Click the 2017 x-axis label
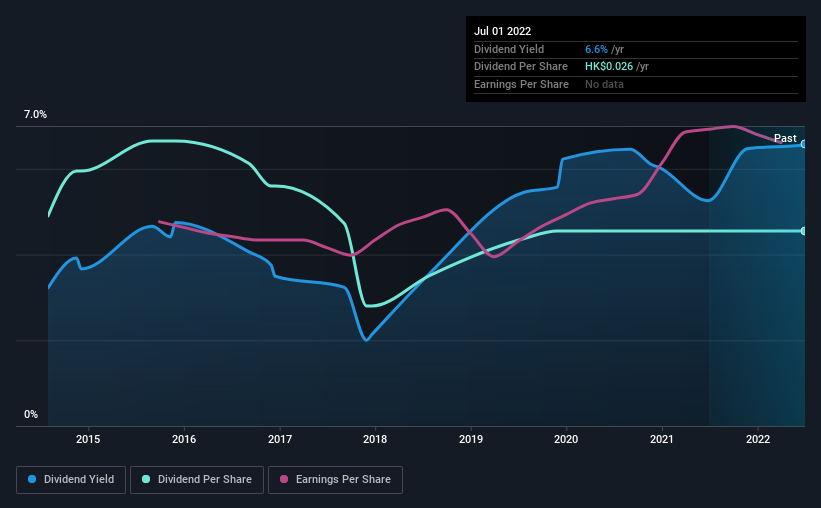Image resolution: width=821 pixels, height=508 pixels. point(280,439)
